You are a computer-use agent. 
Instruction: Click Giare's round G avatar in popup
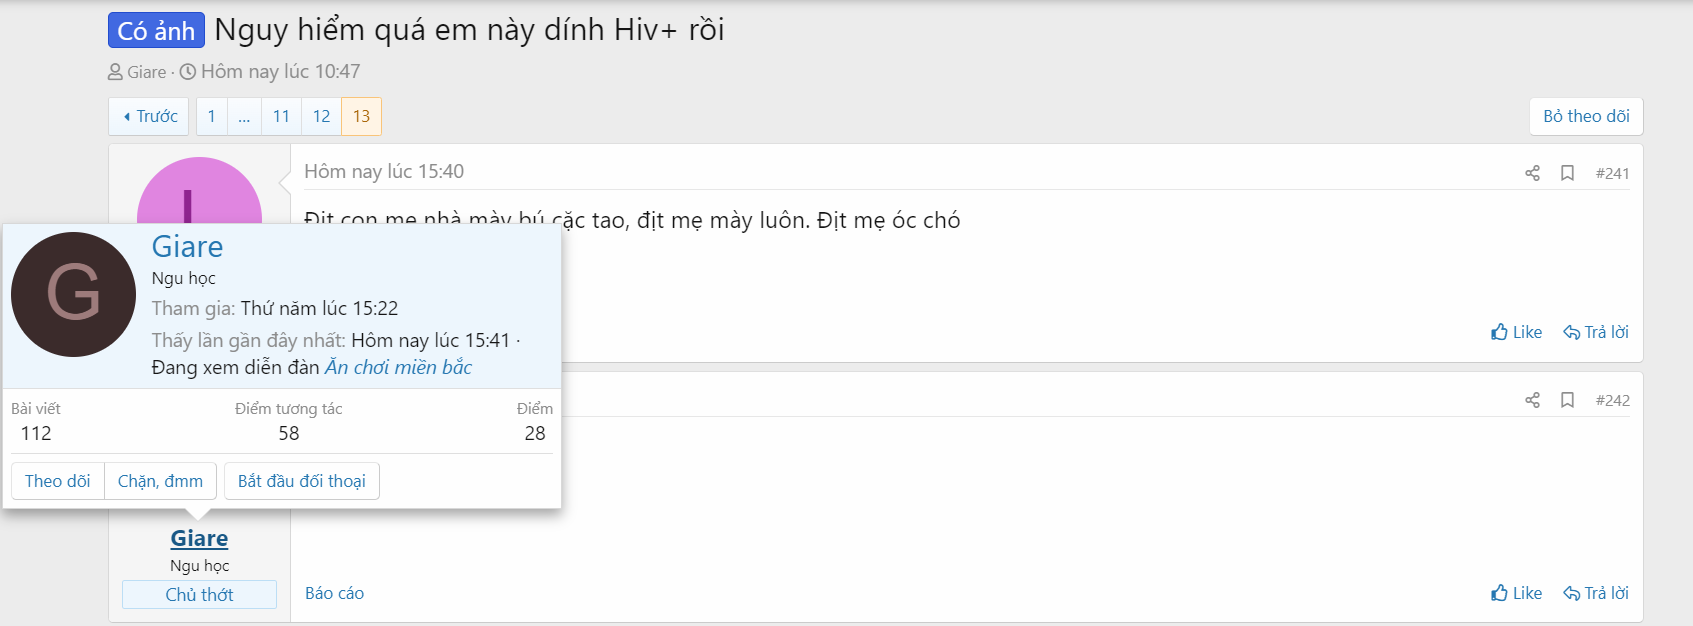73,294
